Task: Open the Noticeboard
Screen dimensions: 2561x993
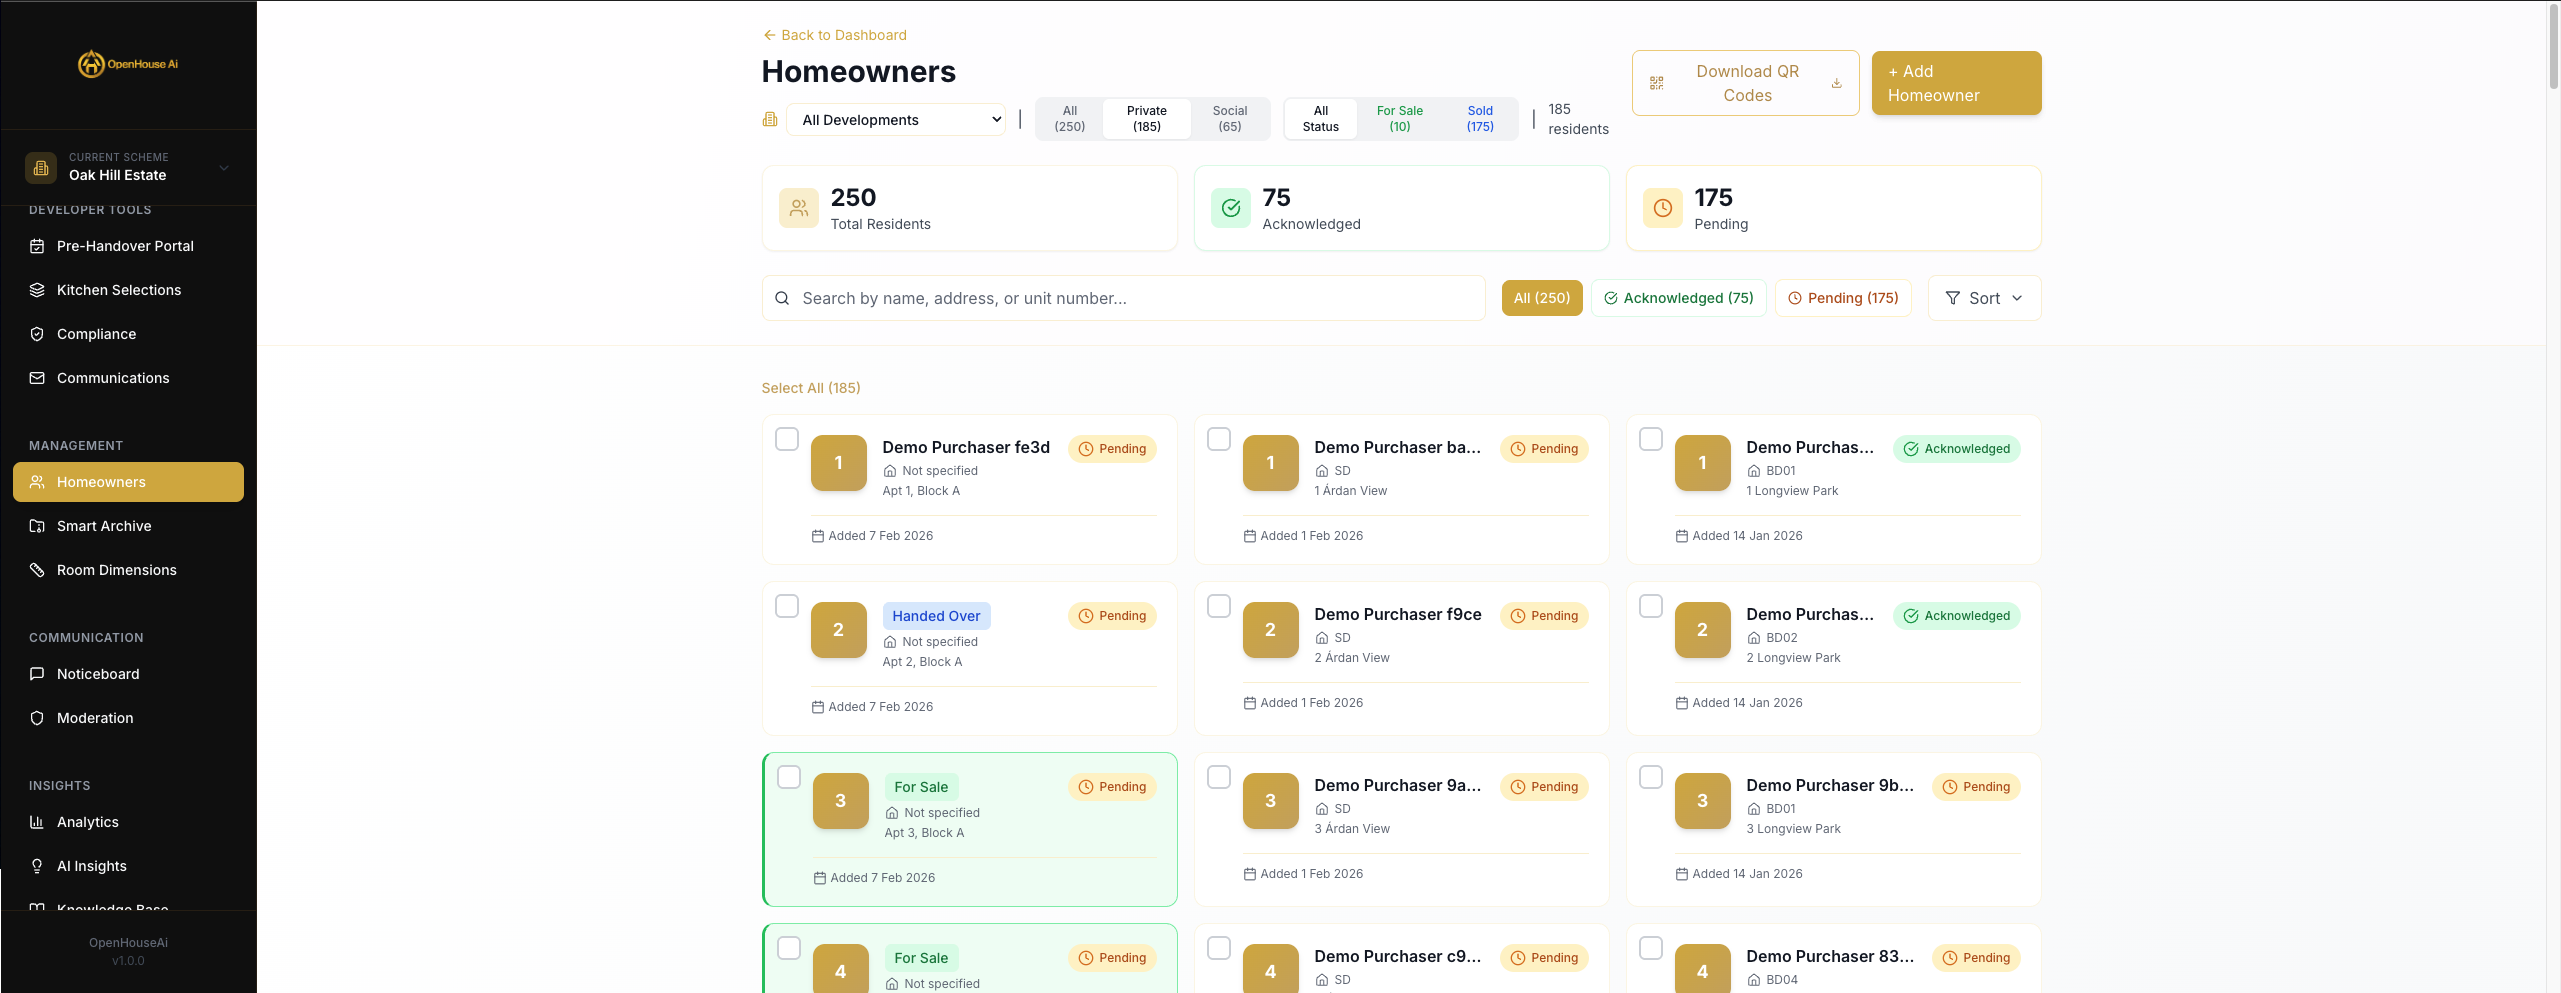Action: point(97,674)
